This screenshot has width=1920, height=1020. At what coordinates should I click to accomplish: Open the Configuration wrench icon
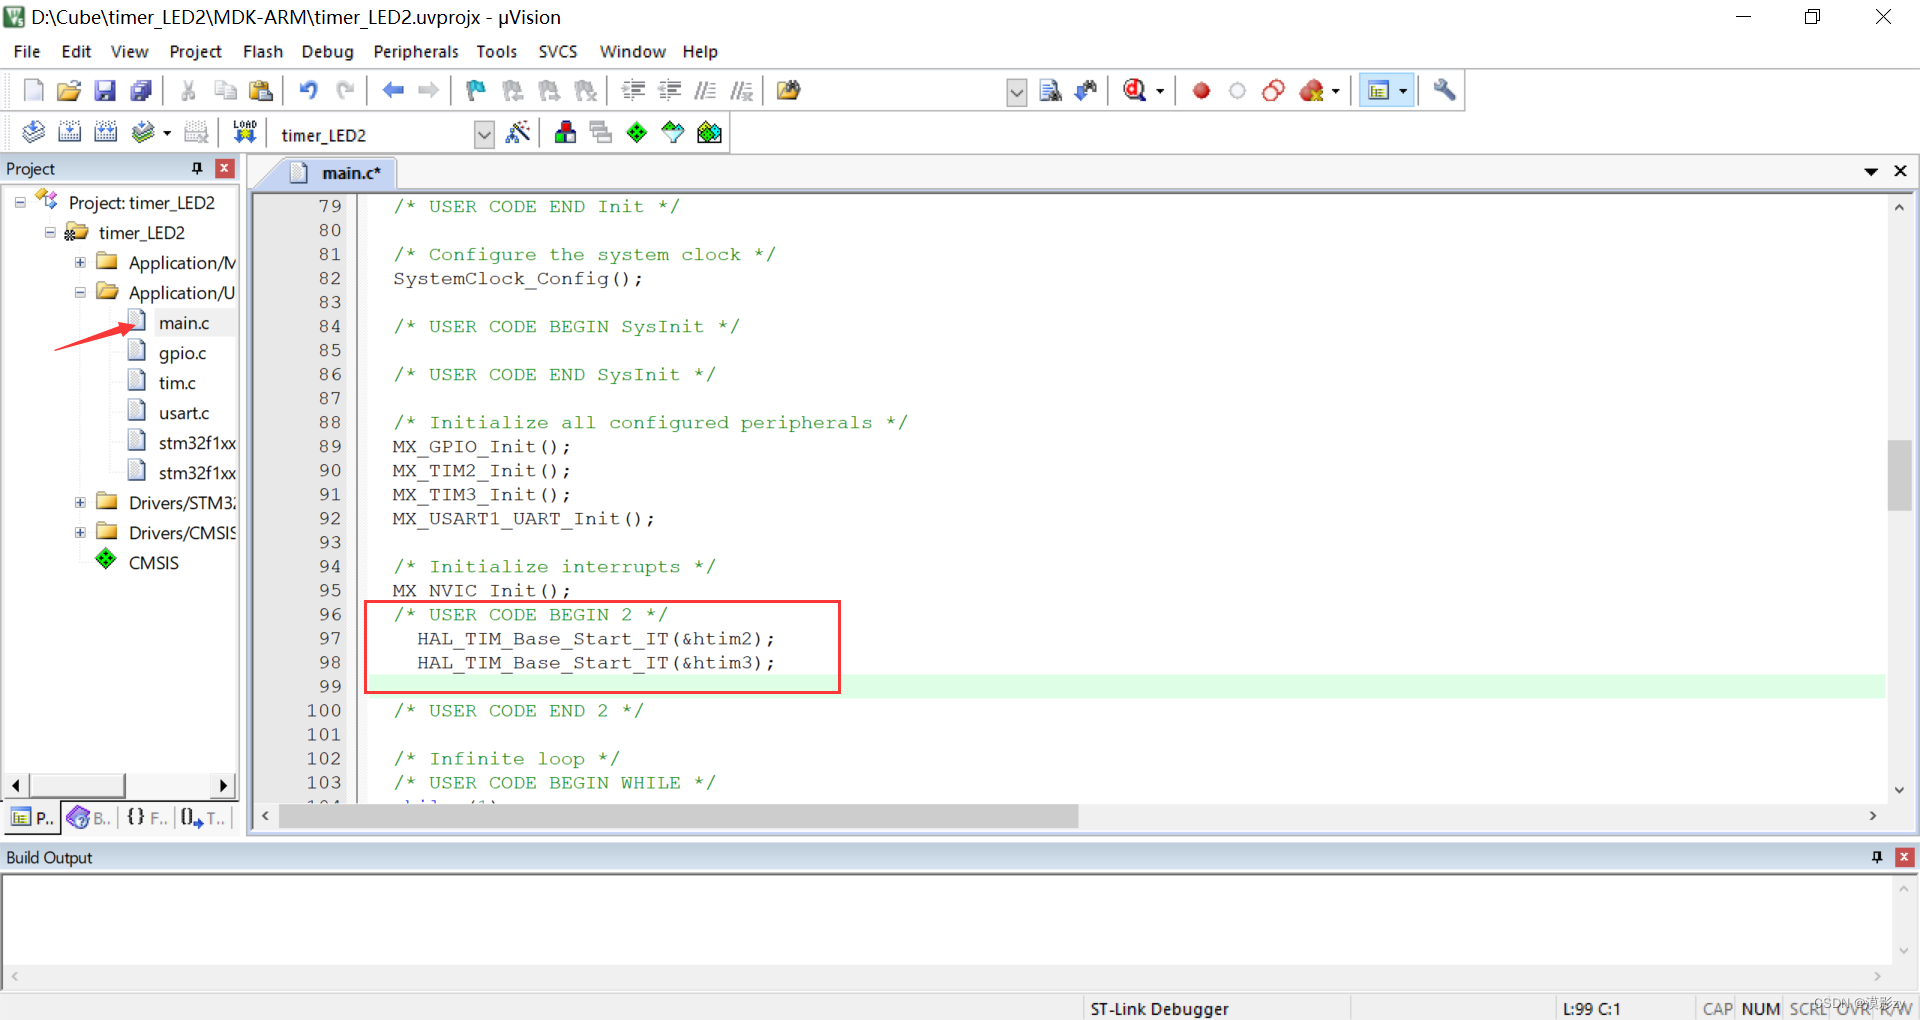(x=1443, y=91)
